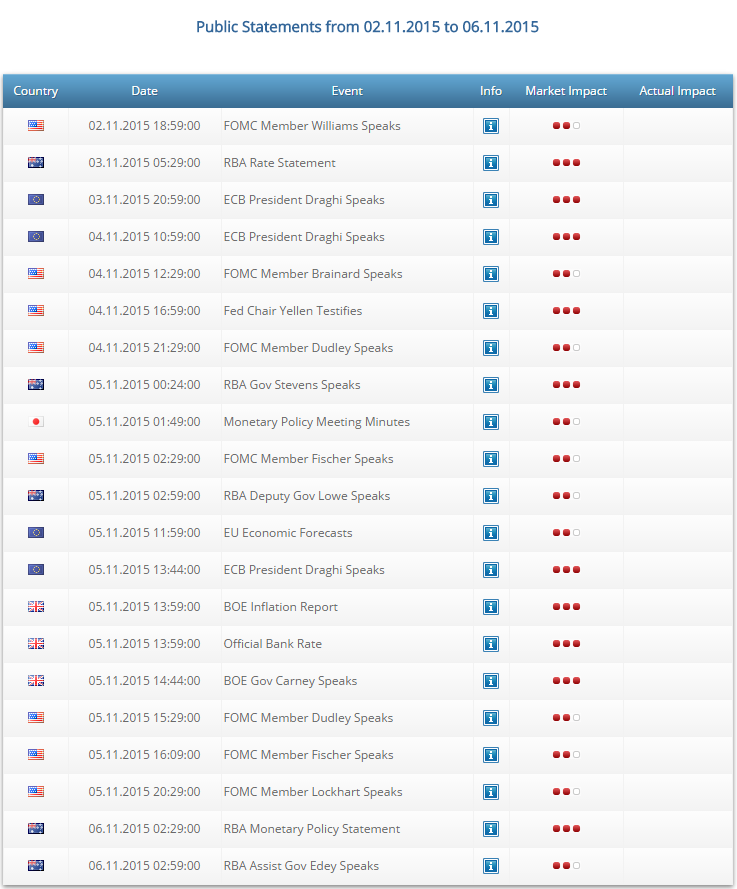This screenshot has width=737, height=889.
Task: View info icon for BOE Inflation Report
Action: click(491, 607)
